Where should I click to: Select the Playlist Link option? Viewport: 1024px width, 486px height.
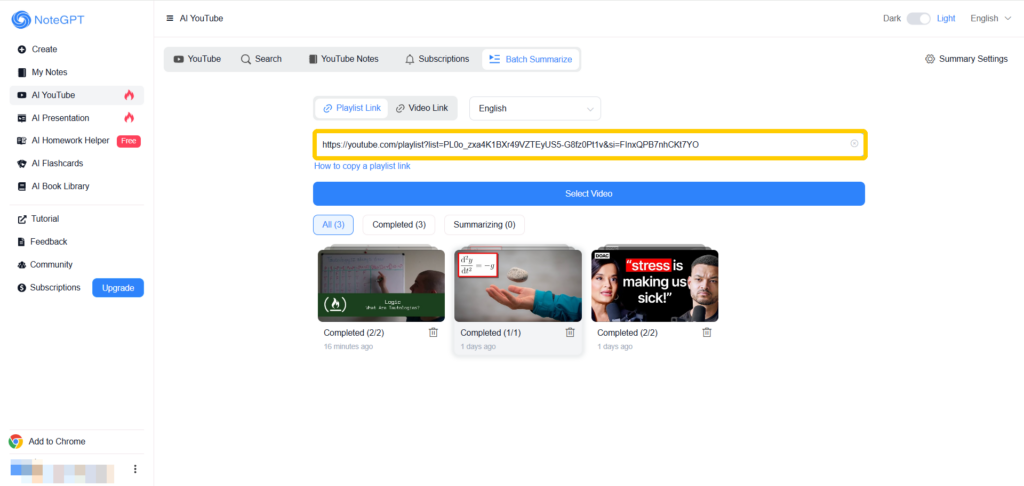click(x=352, y=108)
